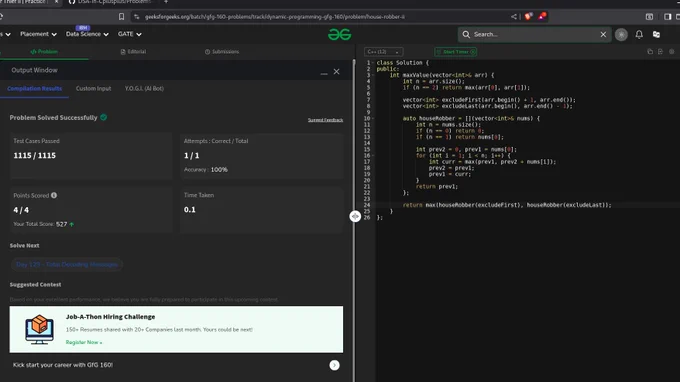
Task: Collapse the lambda fold at editor line 10
Action: [373, 118]
